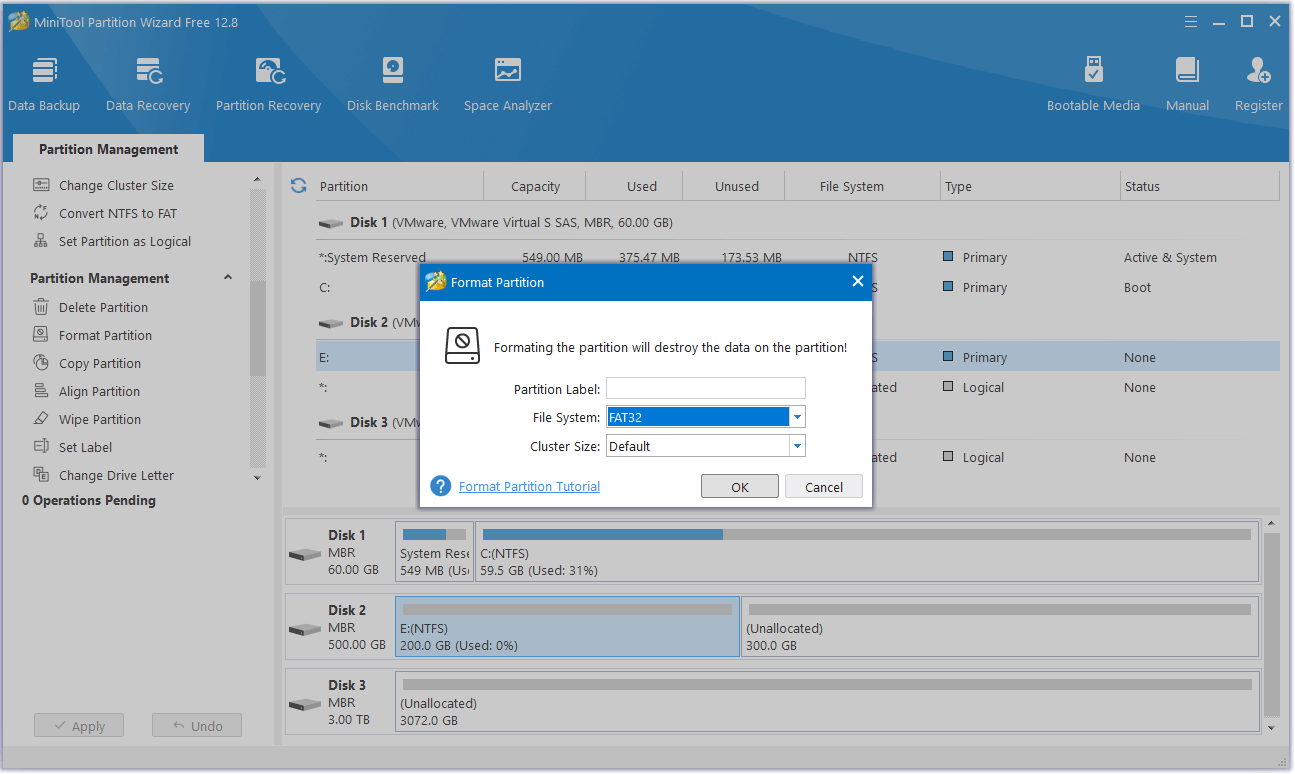
Task: Click the Register icon
Action: [1258, 84]
